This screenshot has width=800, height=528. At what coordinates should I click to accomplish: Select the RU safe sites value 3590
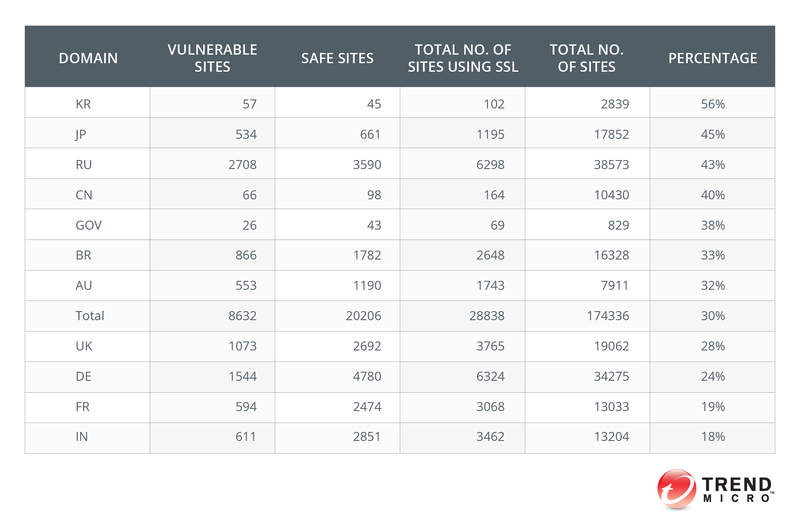pos(367,165)
